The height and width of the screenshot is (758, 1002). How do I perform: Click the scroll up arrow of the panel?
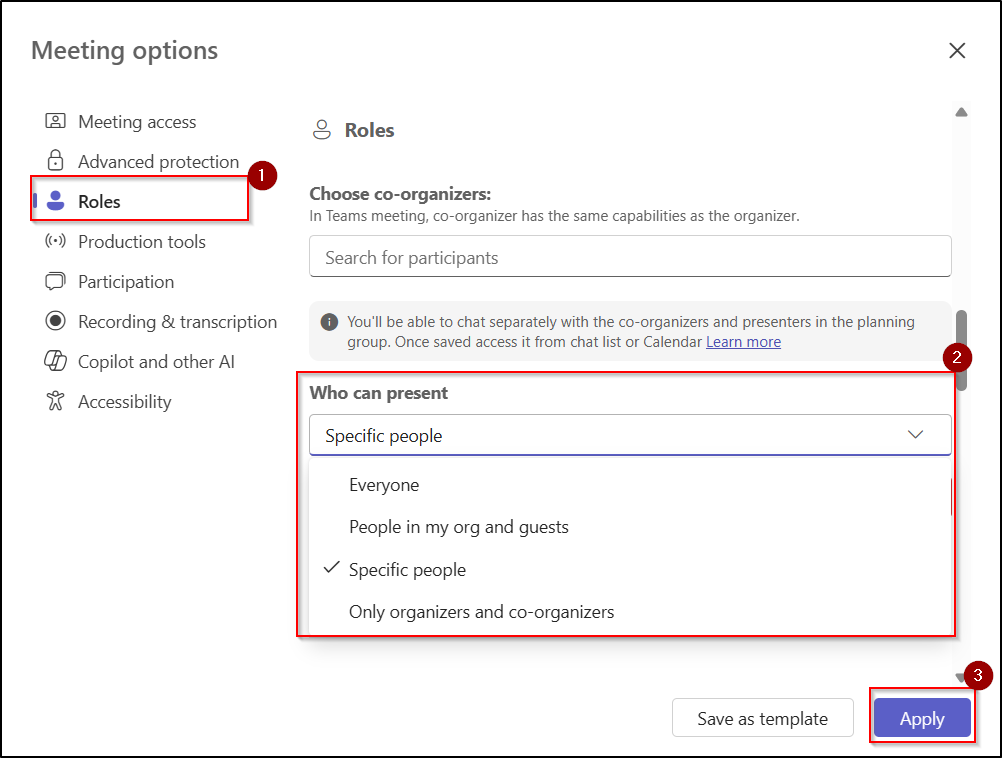(961, 112)
